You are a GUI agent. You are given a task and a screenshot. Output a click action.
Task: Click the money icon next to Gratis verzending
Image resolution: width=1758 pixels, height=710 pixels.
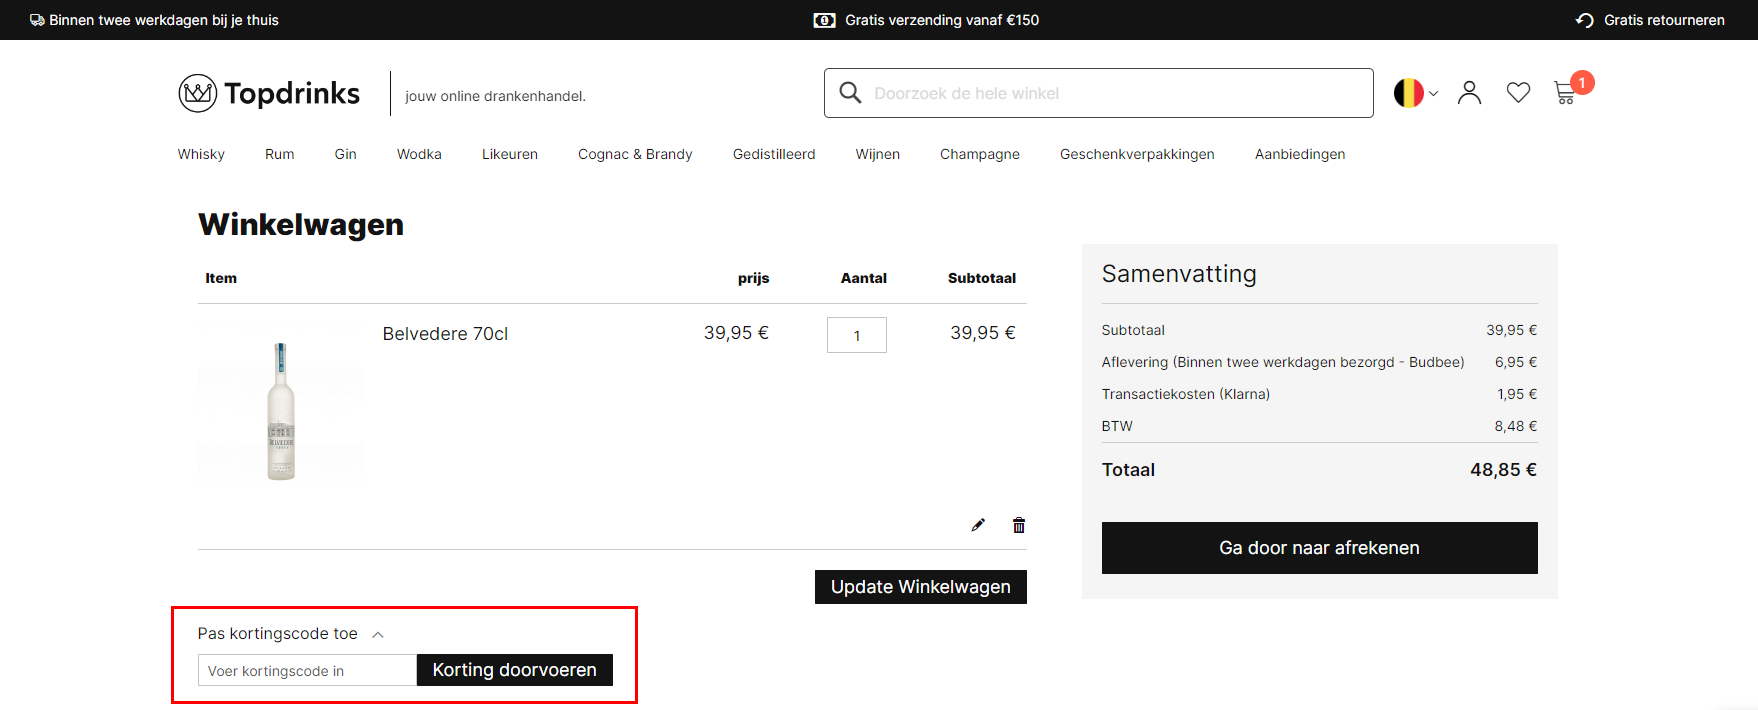coord(824,20)
